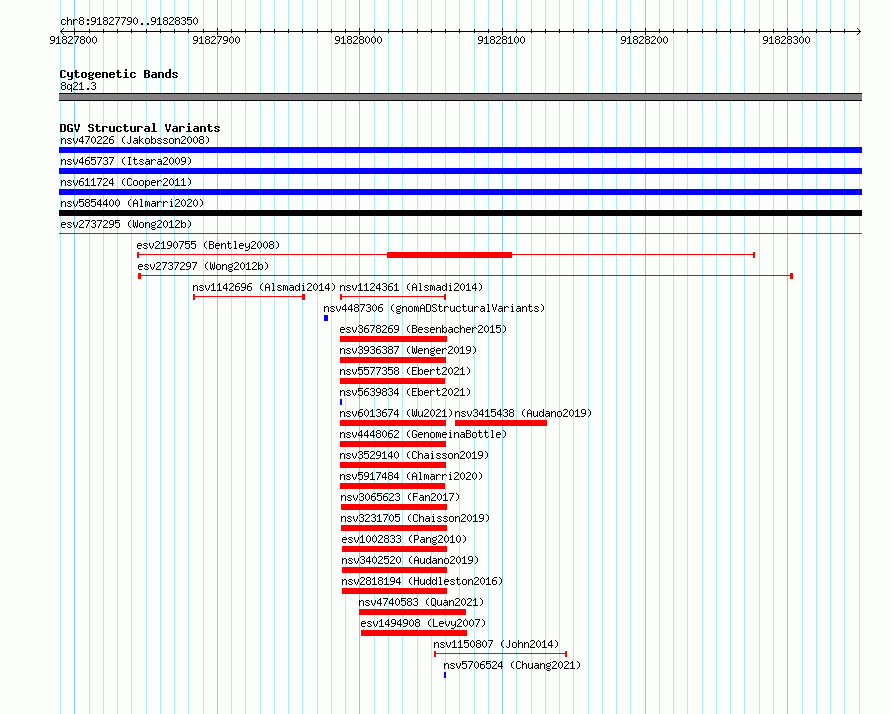Click the red bar under esv1494908
Viewport: 890px width, 714px height.
414,633
